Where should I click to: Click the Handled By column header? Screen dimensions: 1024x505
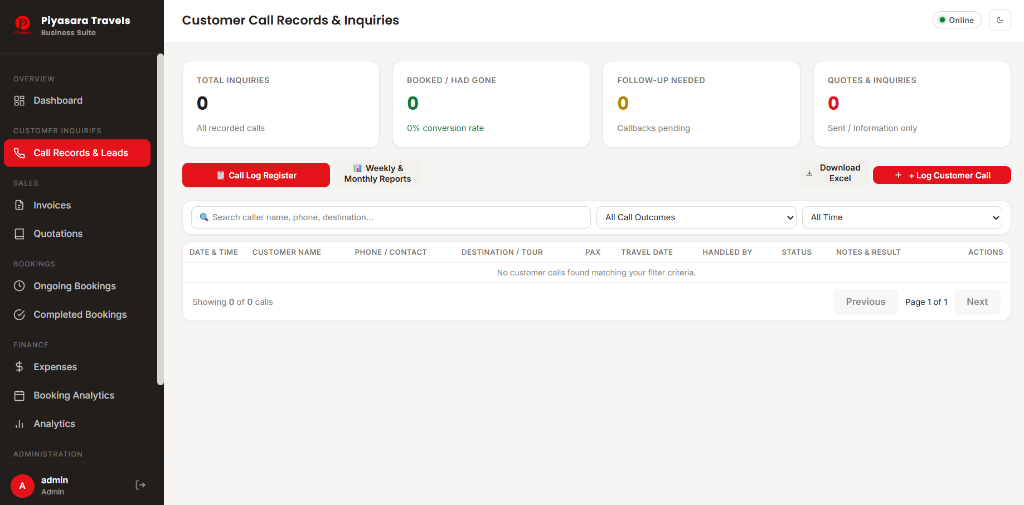(727, 252)
